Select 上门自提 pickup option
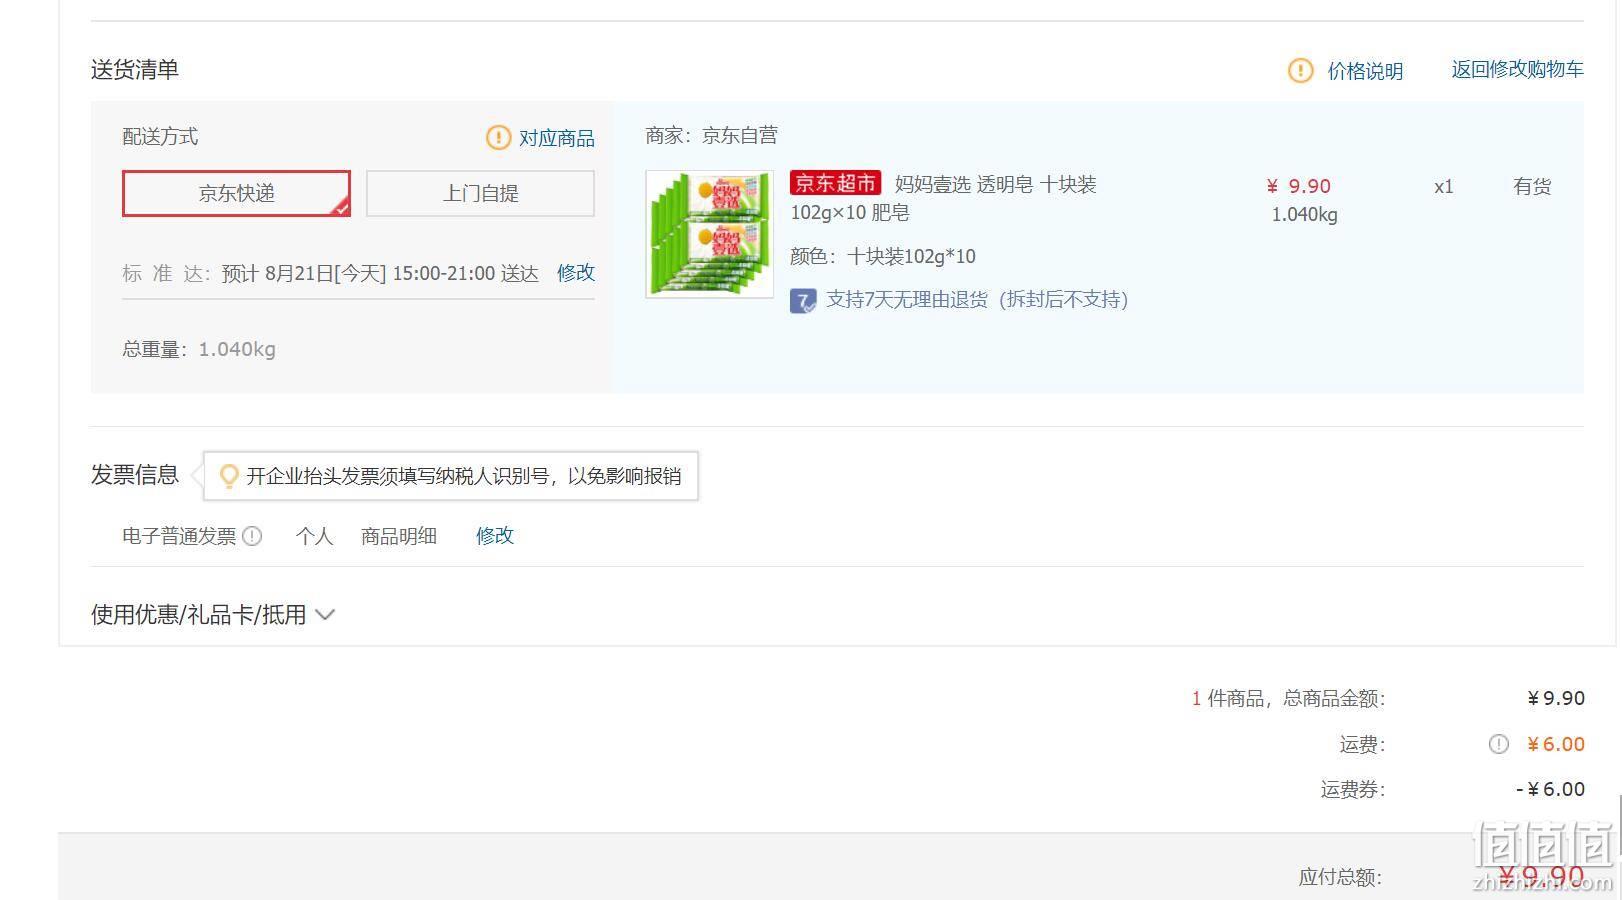 (x=480, y=193)
